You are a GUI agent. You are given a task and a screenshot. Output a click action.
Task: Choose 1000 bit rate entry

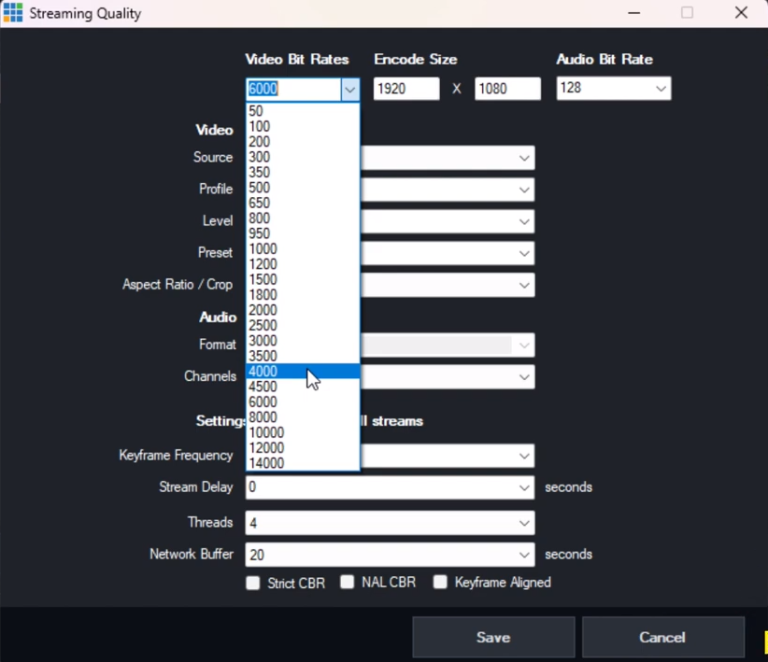[x=303, y=249]
